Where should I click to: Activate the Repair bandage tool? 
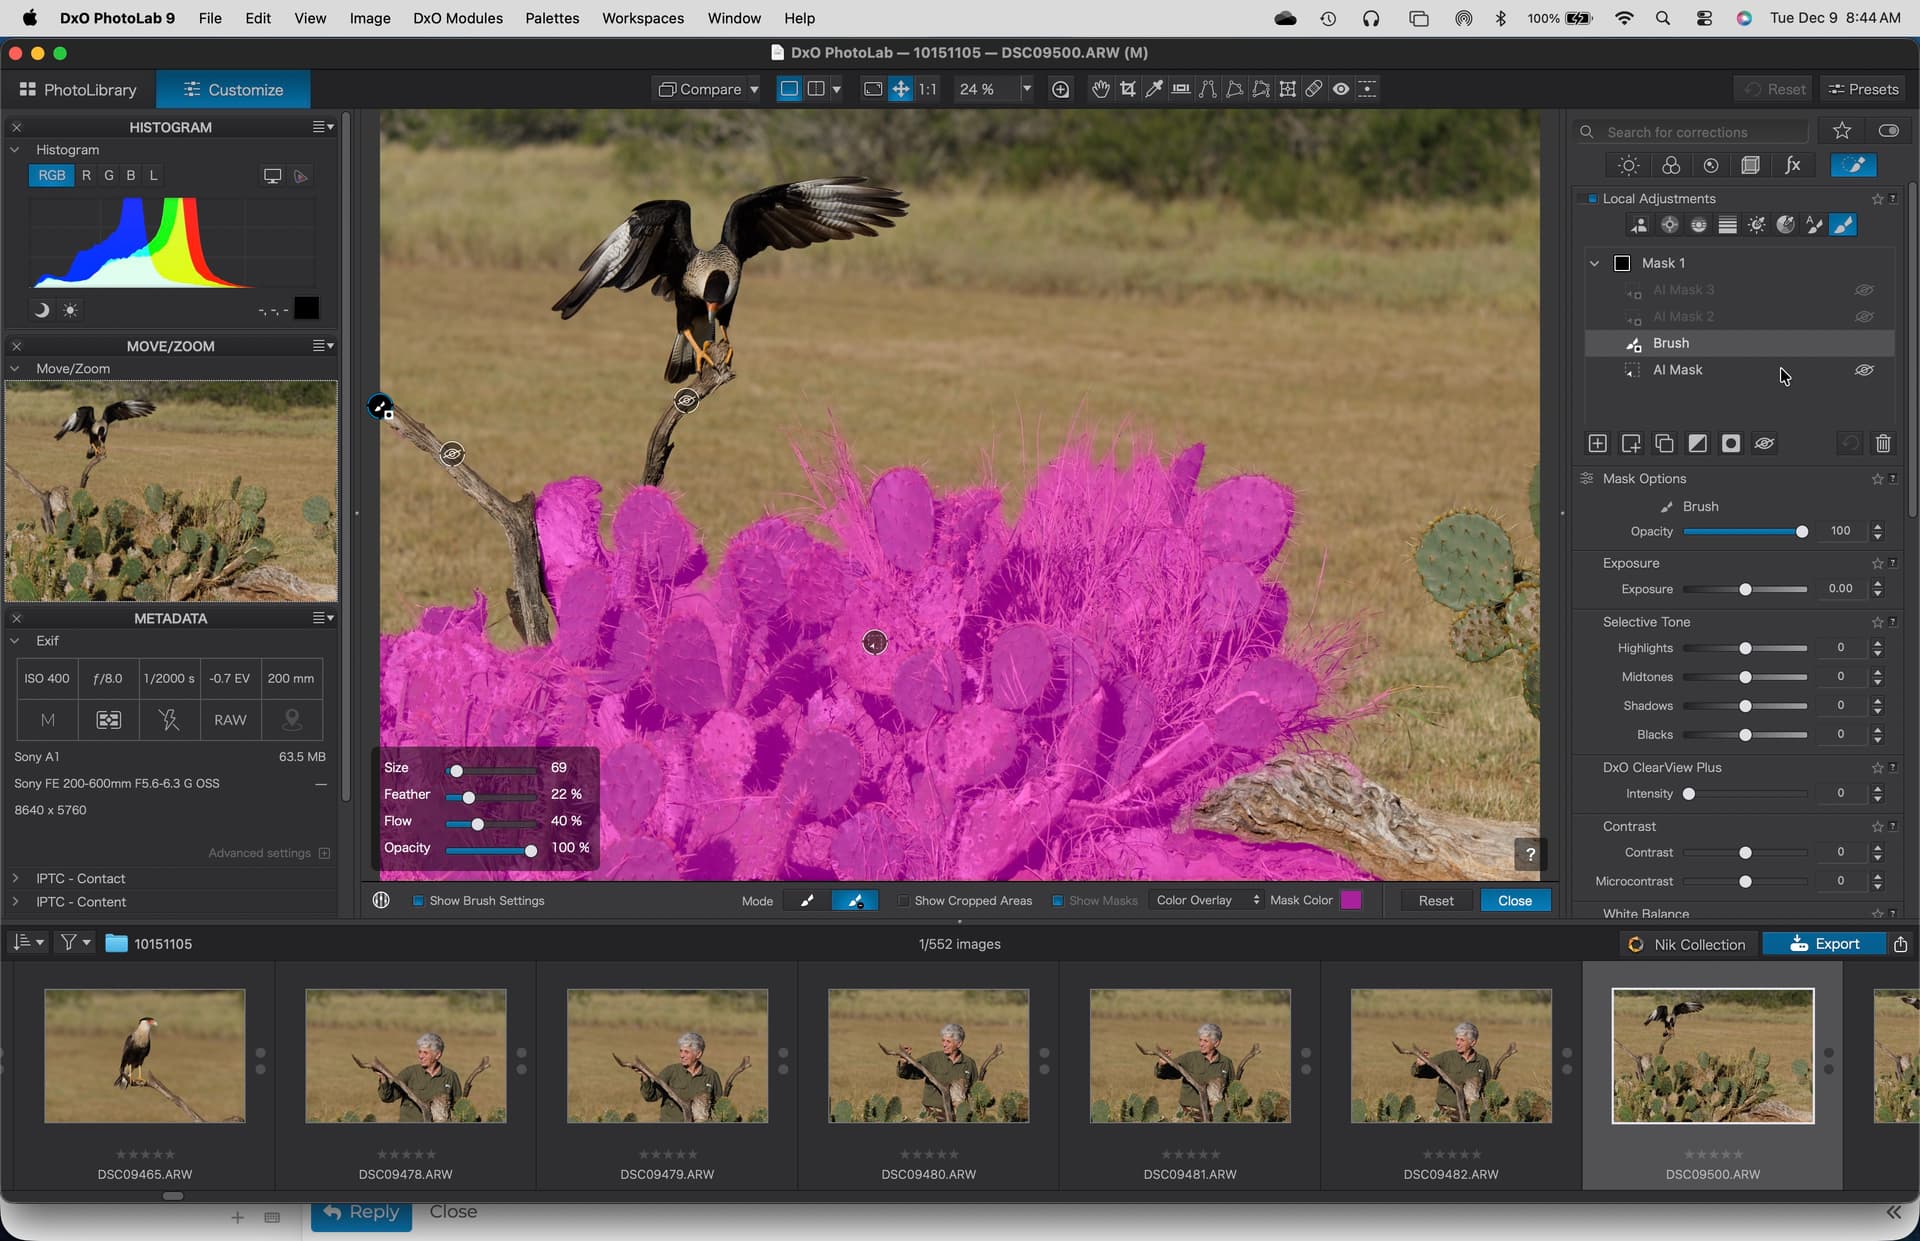1314,89
